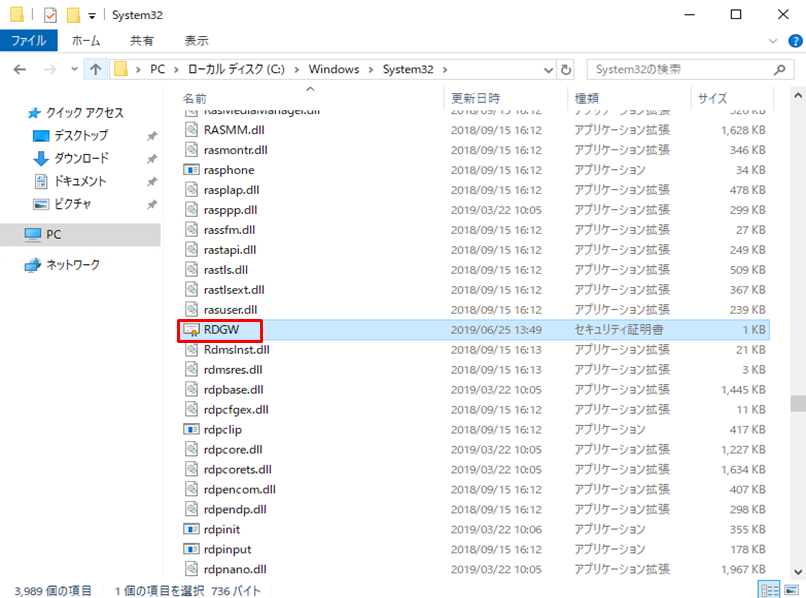
Task: Click the vertical scrollbar thumb
Action: (x=798, y=403)
